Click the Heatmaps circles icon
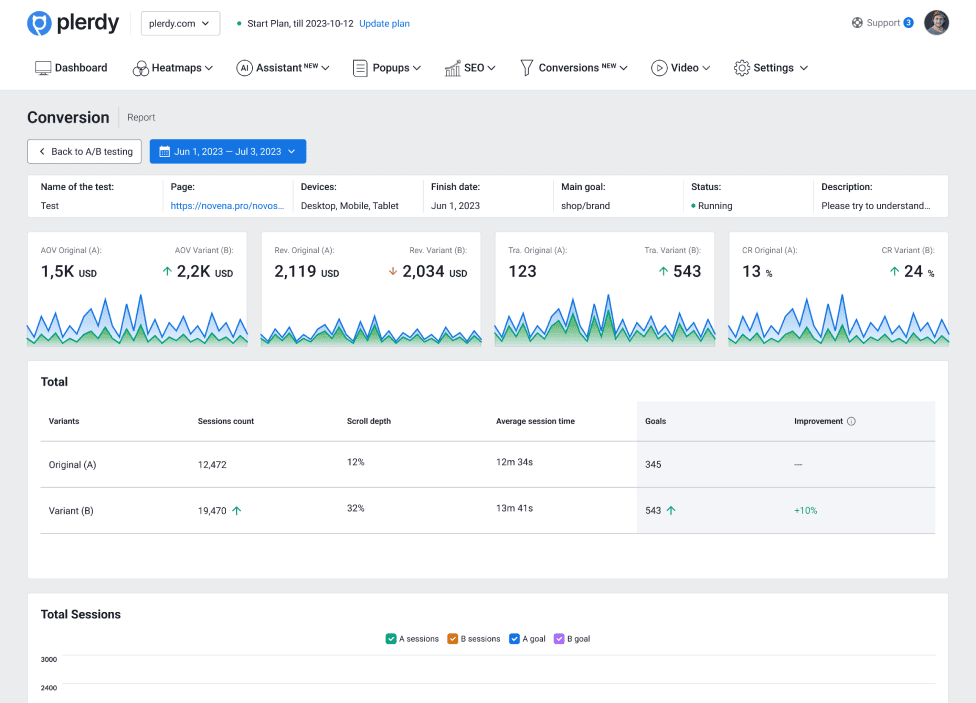This screenshot has width=976, height=703. click(140, 68)
